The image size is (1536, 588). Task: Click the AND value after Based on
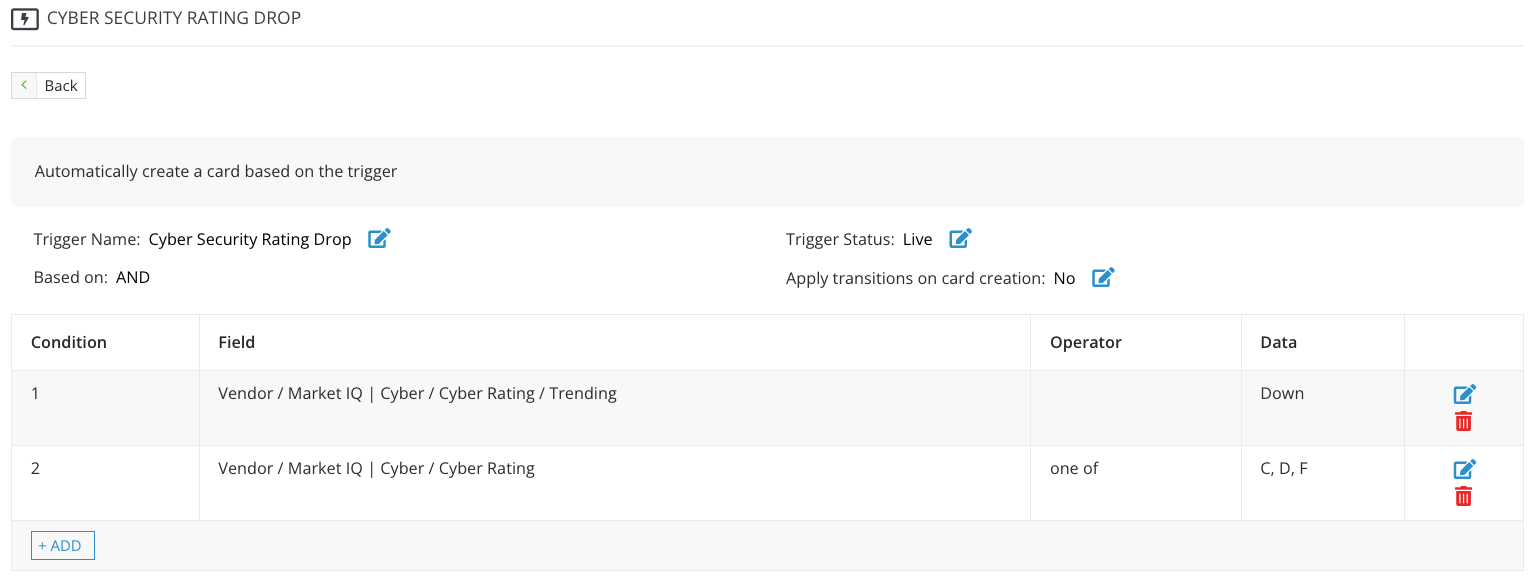click(133, 277)
